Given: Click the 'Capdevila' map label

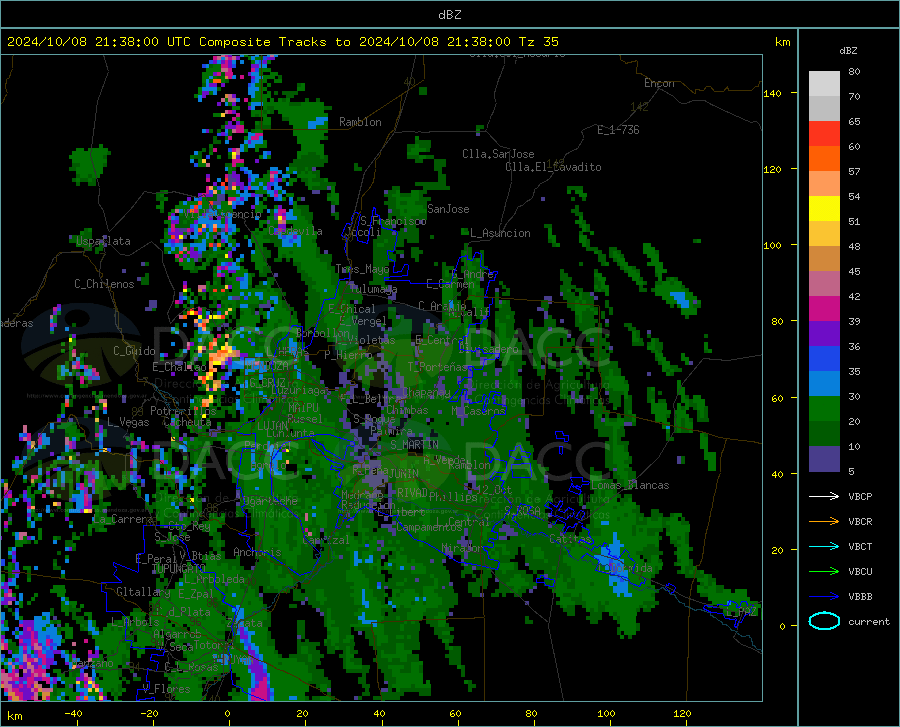Looking at the screenshot, I should 295,231.
